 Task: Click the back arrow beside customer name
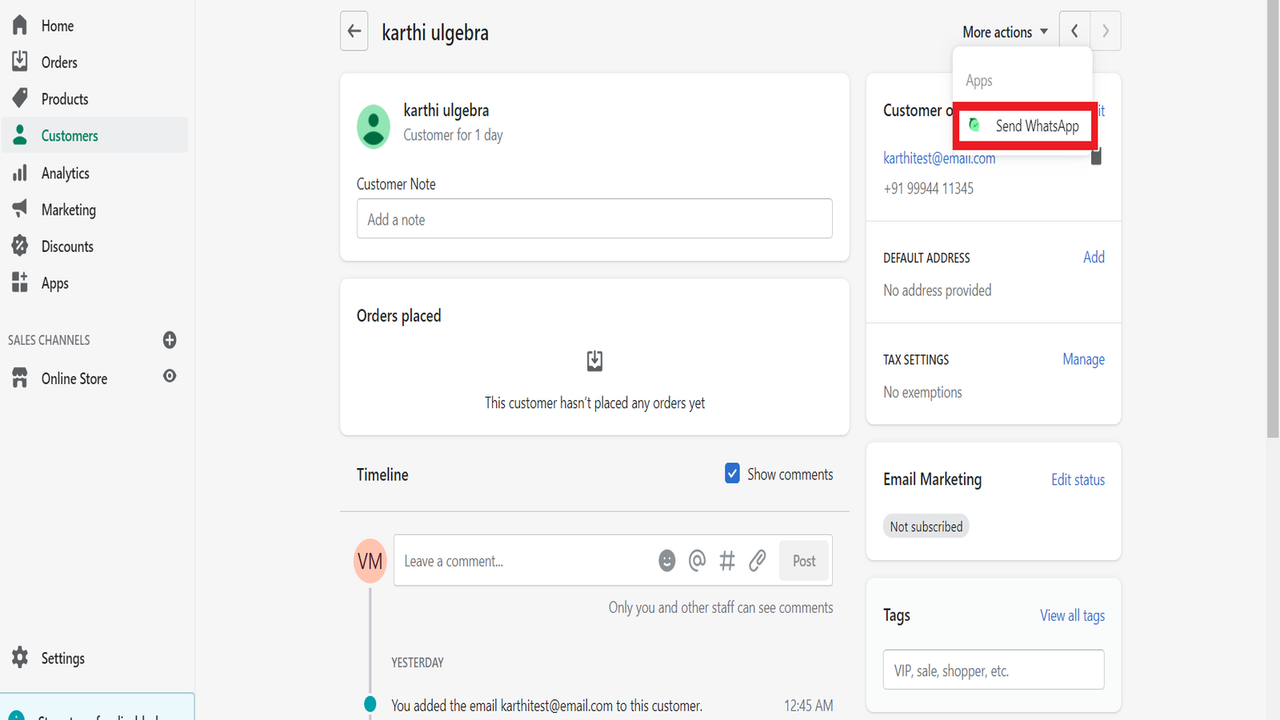354,31
